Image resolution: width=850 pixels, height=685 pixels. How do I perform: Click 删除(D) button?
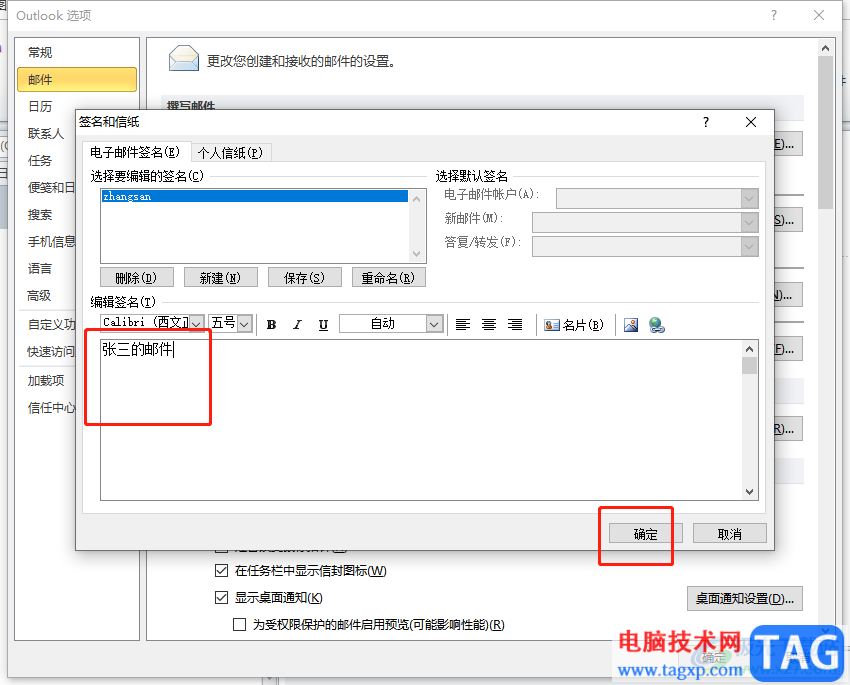(137, 277)
